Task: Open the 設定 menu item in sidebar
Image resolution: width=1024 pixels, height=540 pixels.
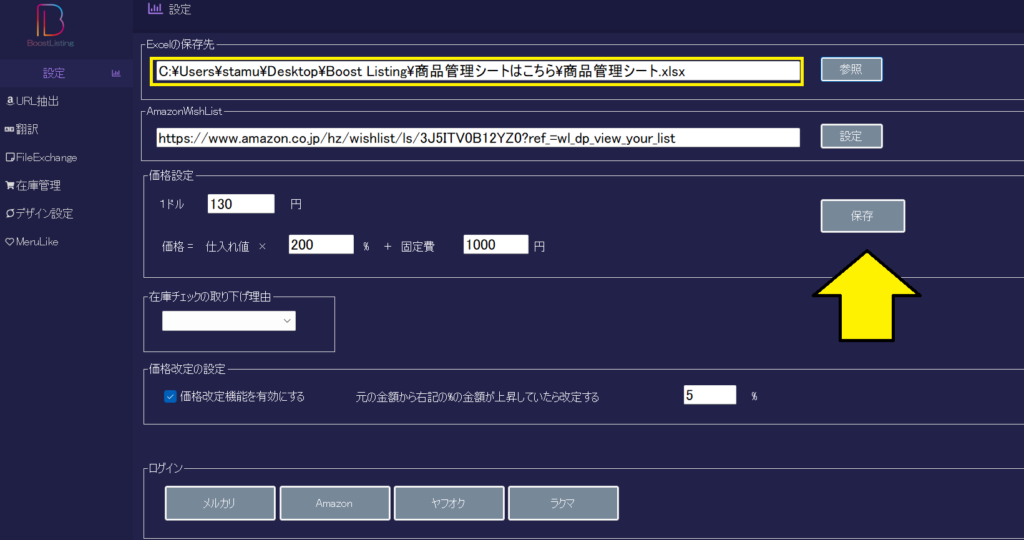Action: 54,73
